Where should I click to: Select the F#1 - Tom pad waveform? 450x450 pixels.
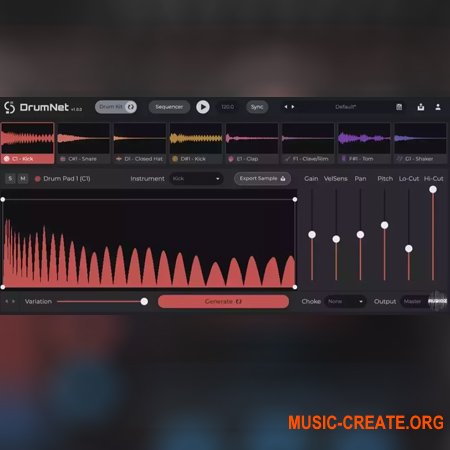364,138
